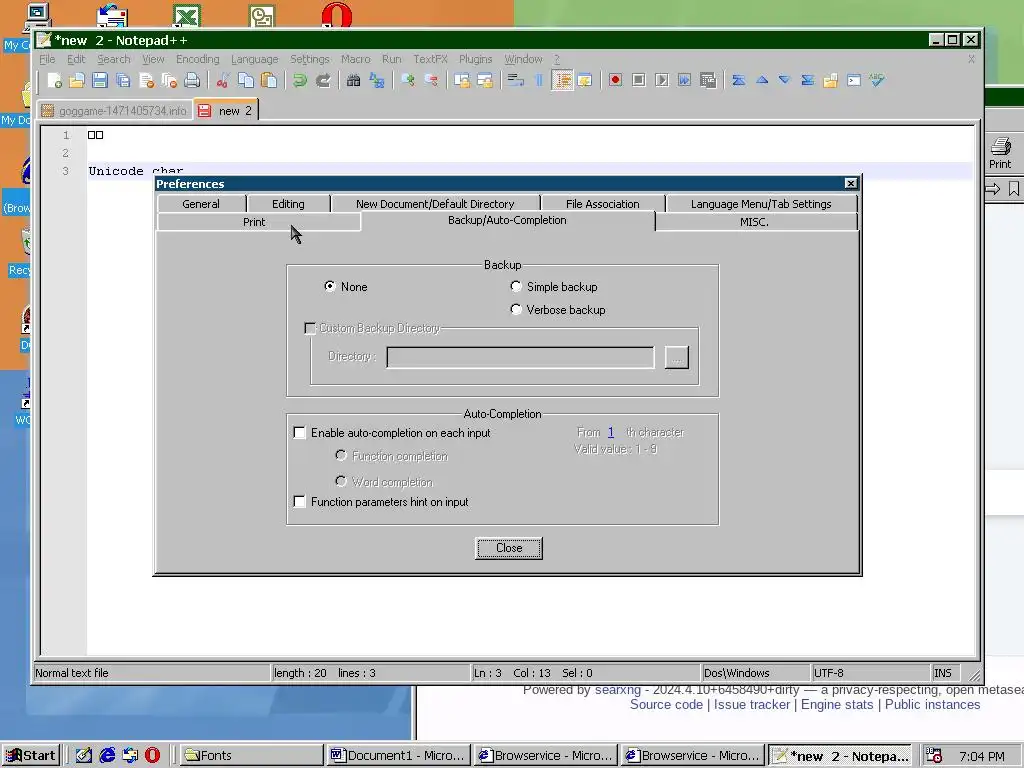Toggle Word wrap toolbar icon
The width and height of the screenshot is (1024, 768).
515,80
